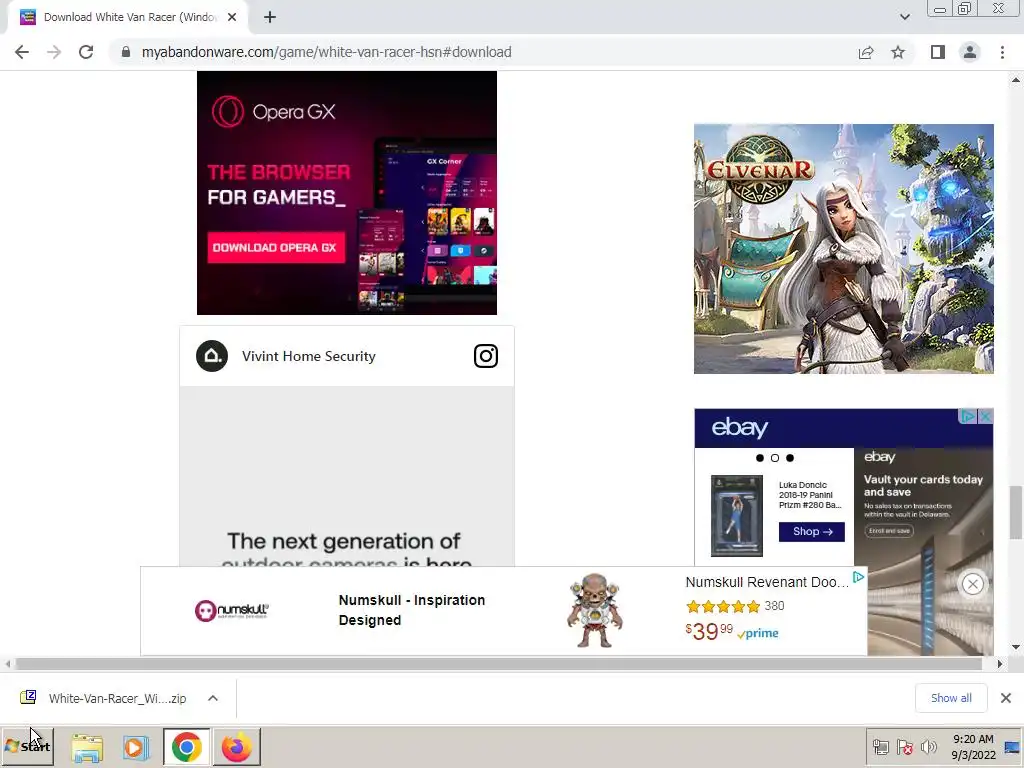Open Windows Explorer from the taskbar
The width and height of the screenshot is (1024, 768).
point(87,748)
